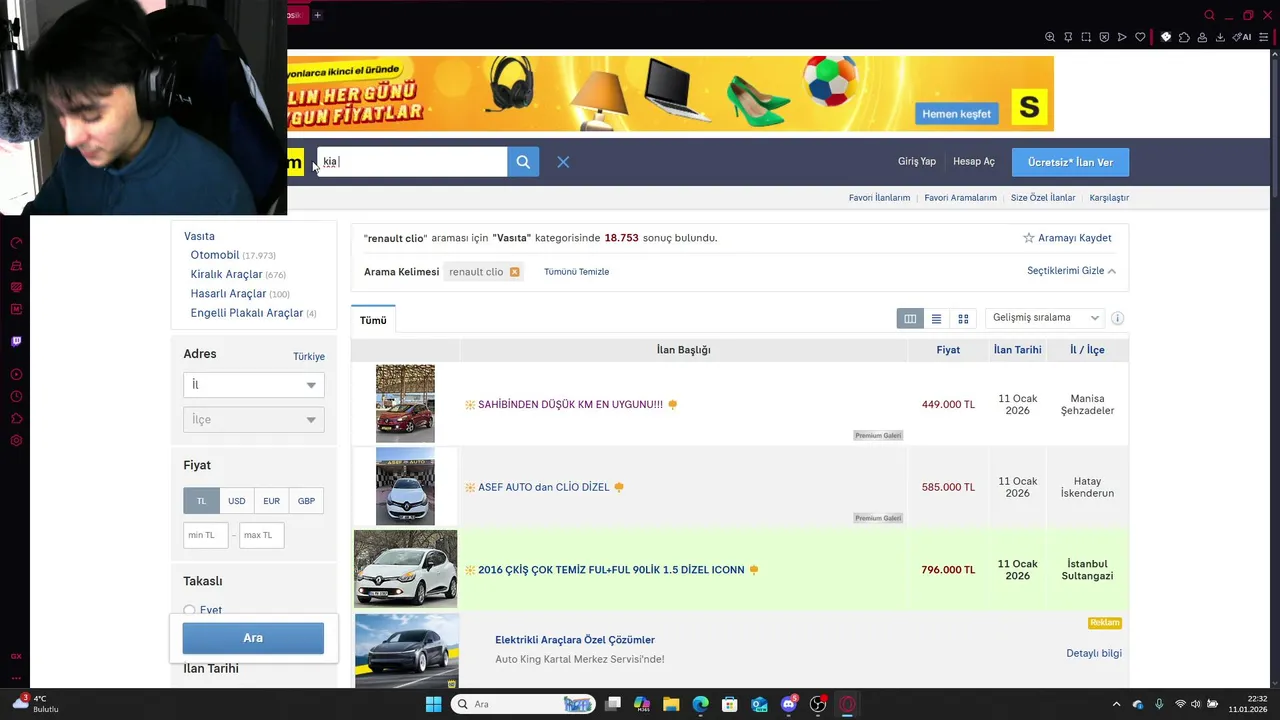Click the ad blocker shield icon
1280x720 pixels.
pos(1104,37)
